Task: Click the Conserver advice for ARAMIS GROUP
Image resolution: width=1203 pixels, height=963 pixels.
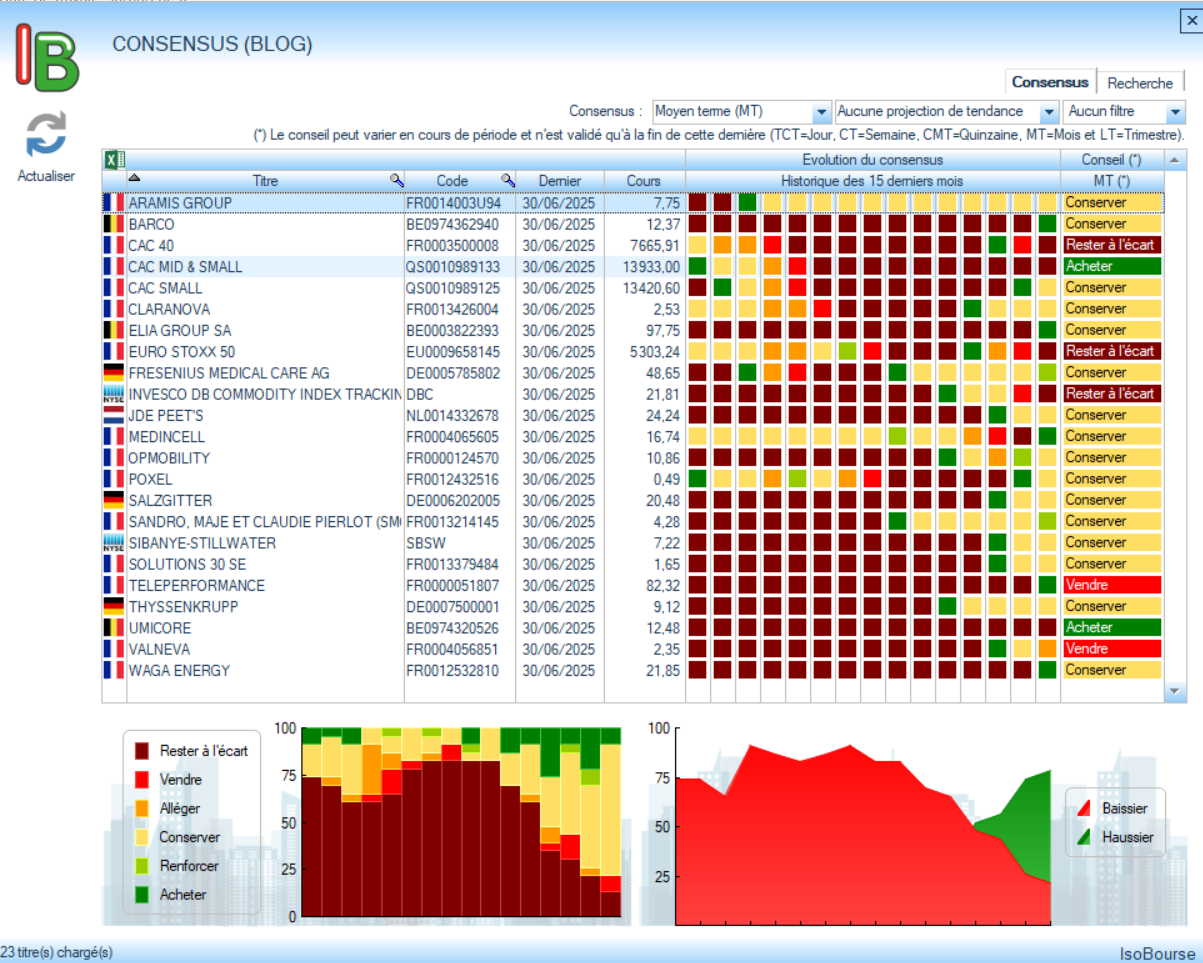Action: click(1112, 203)
